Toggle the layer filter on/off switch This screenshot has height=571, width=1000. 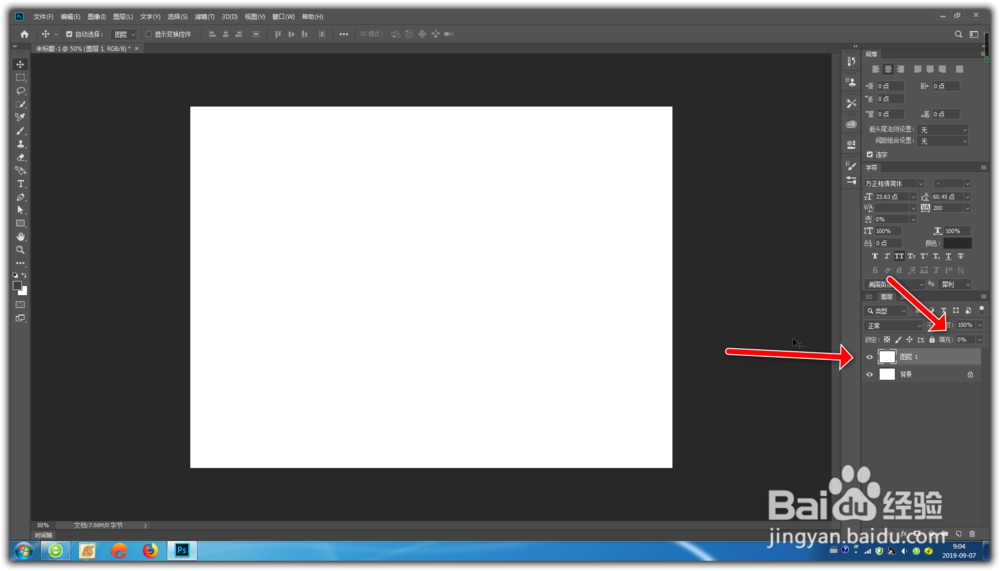click(x=982, y=309)
